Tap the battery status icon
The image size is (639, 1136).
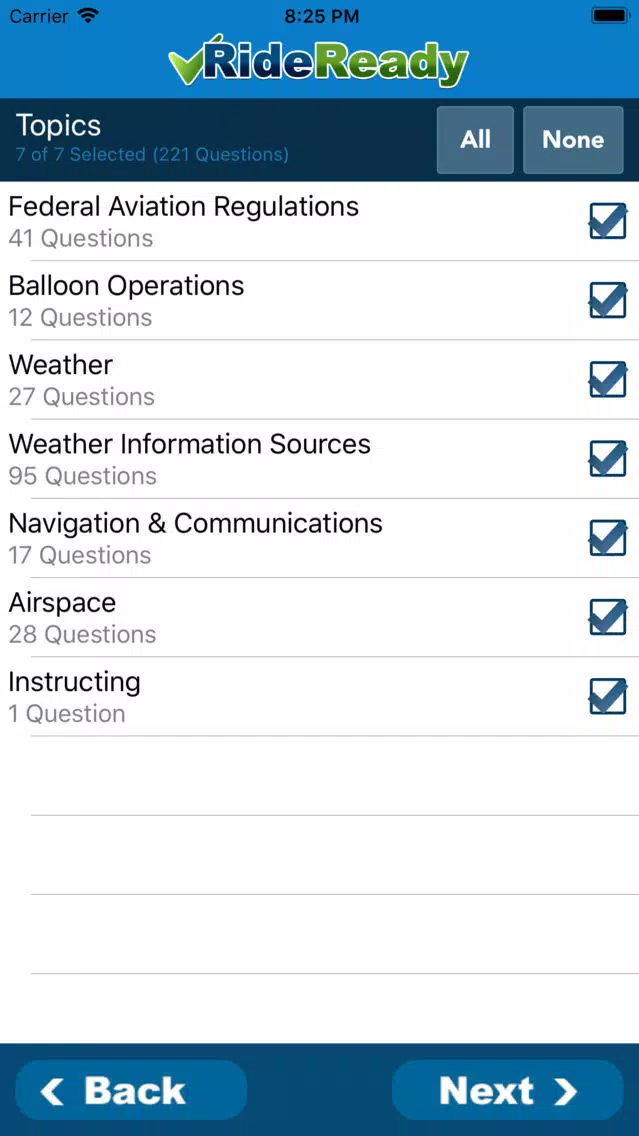point(611,16)
